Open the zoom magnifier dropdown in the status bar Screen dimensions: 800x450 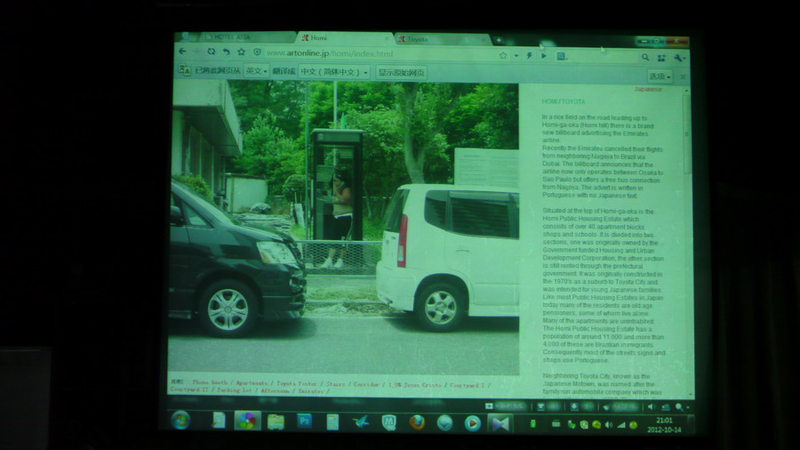(x=682, y=407)
